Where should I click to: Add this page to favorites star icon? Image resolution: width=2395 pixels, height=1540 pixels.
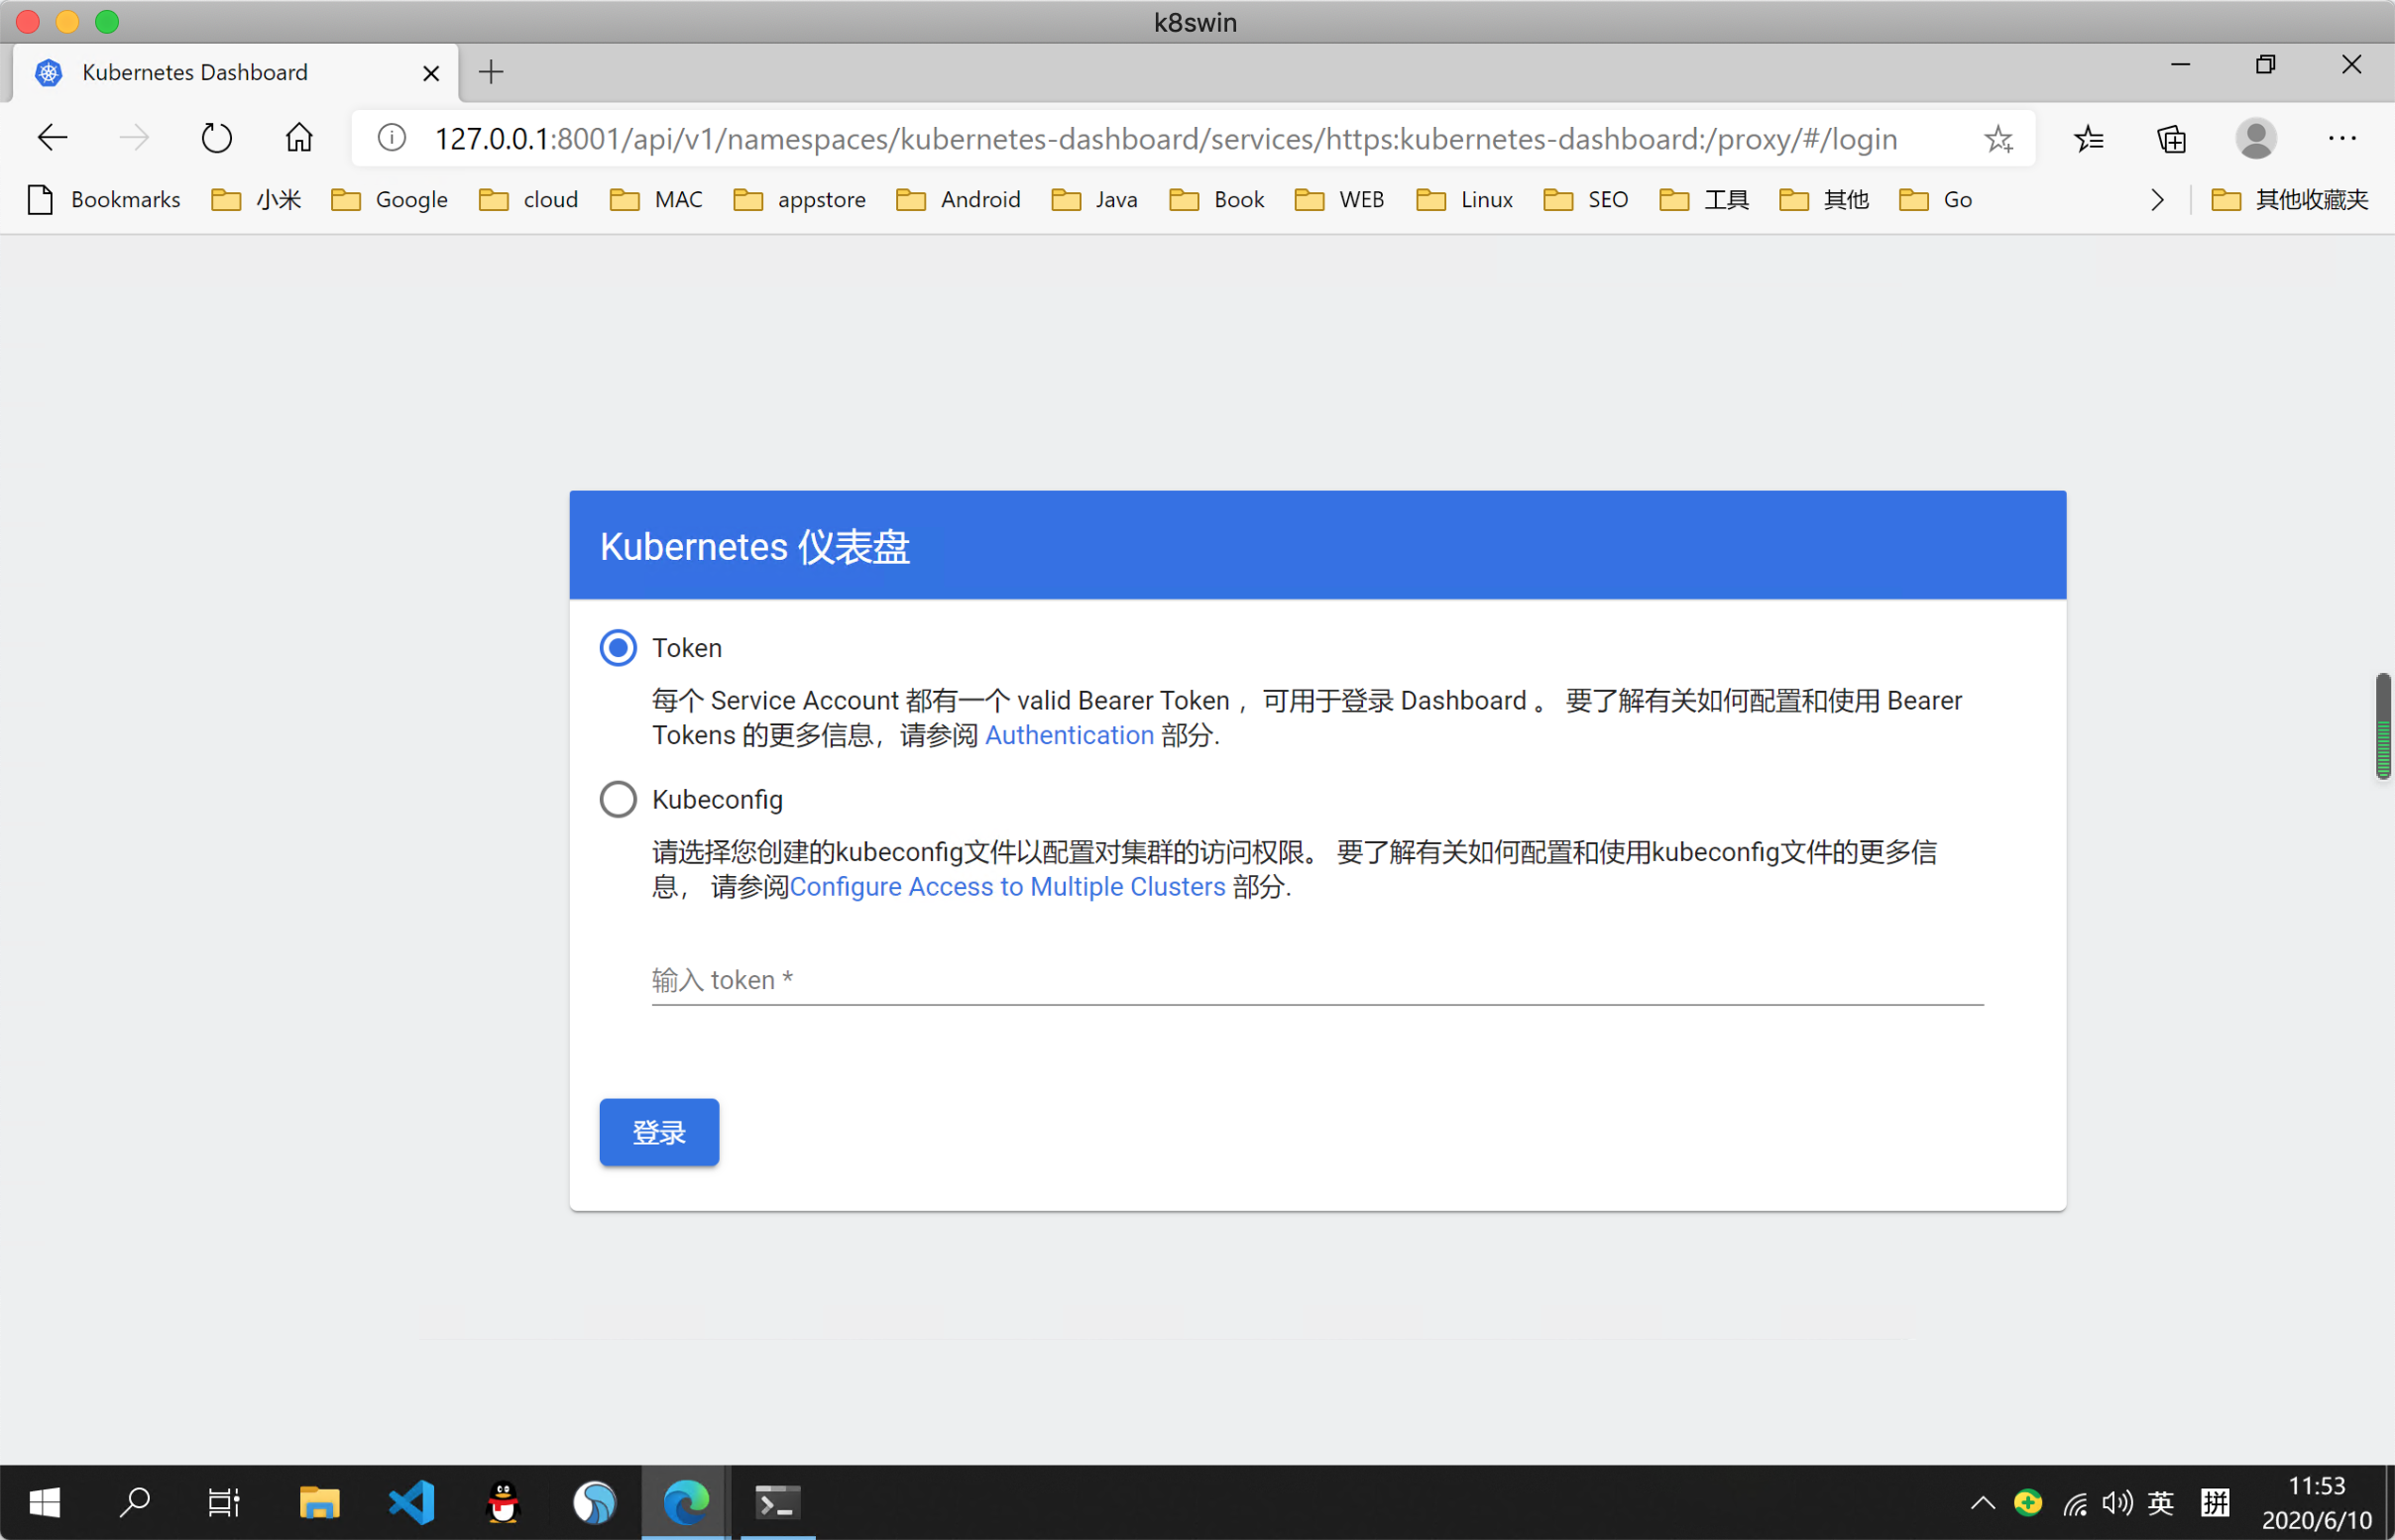(1998, 138)
